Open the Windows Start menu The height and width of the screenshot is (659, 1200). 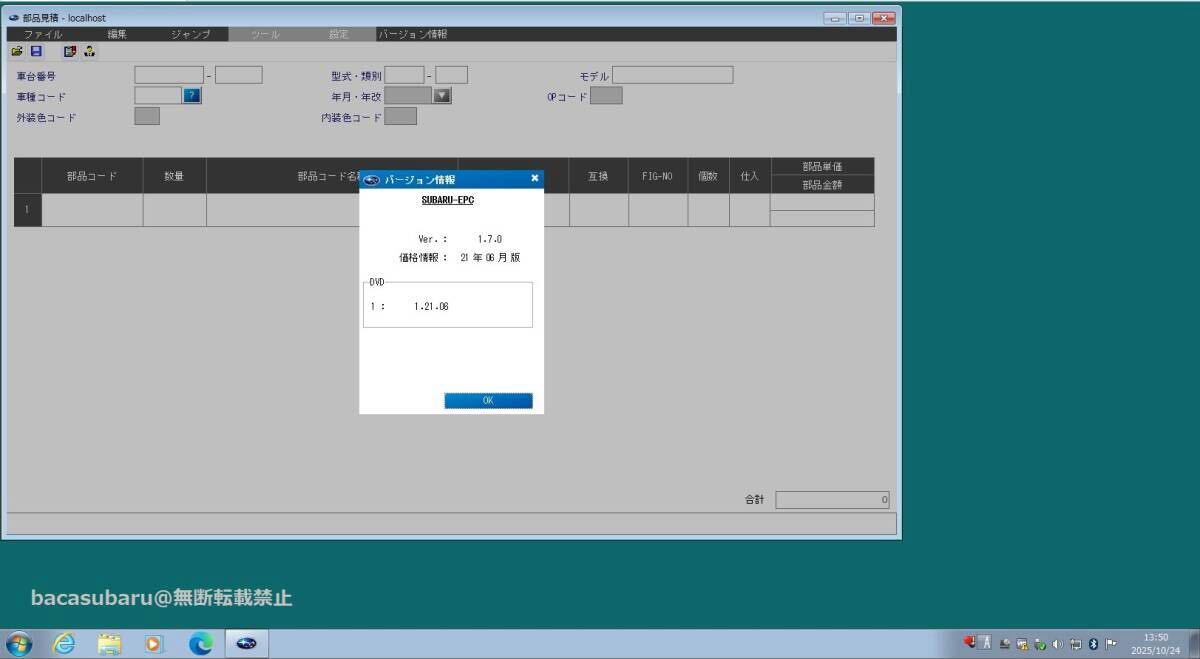(18, 643)
